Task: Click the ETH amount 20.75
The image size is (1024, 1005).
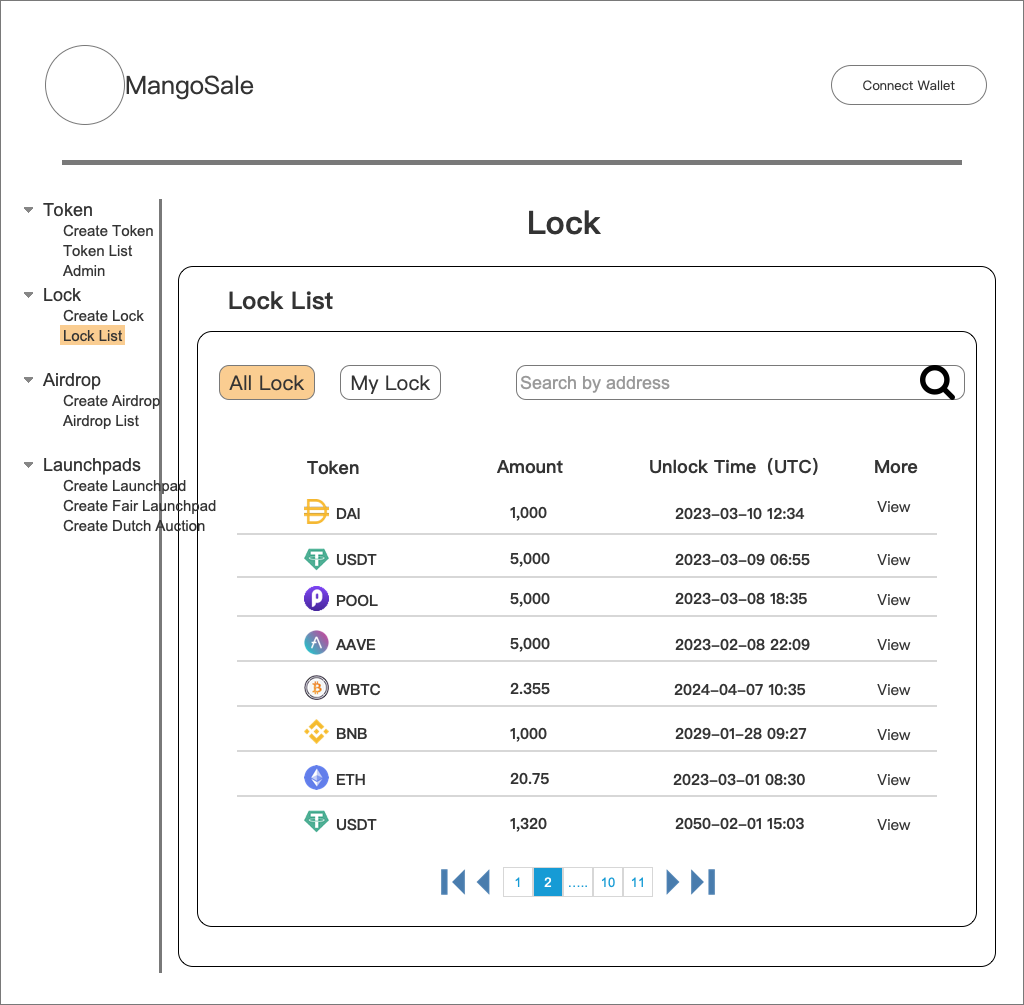Action: click(530, 778)
